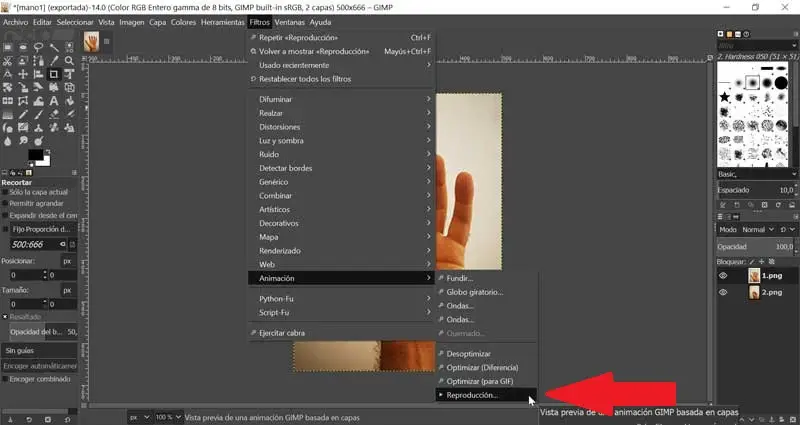Click delete brush icon below brushes
The width and height of the screenshot is (800, 425).
tap(764, 205)
